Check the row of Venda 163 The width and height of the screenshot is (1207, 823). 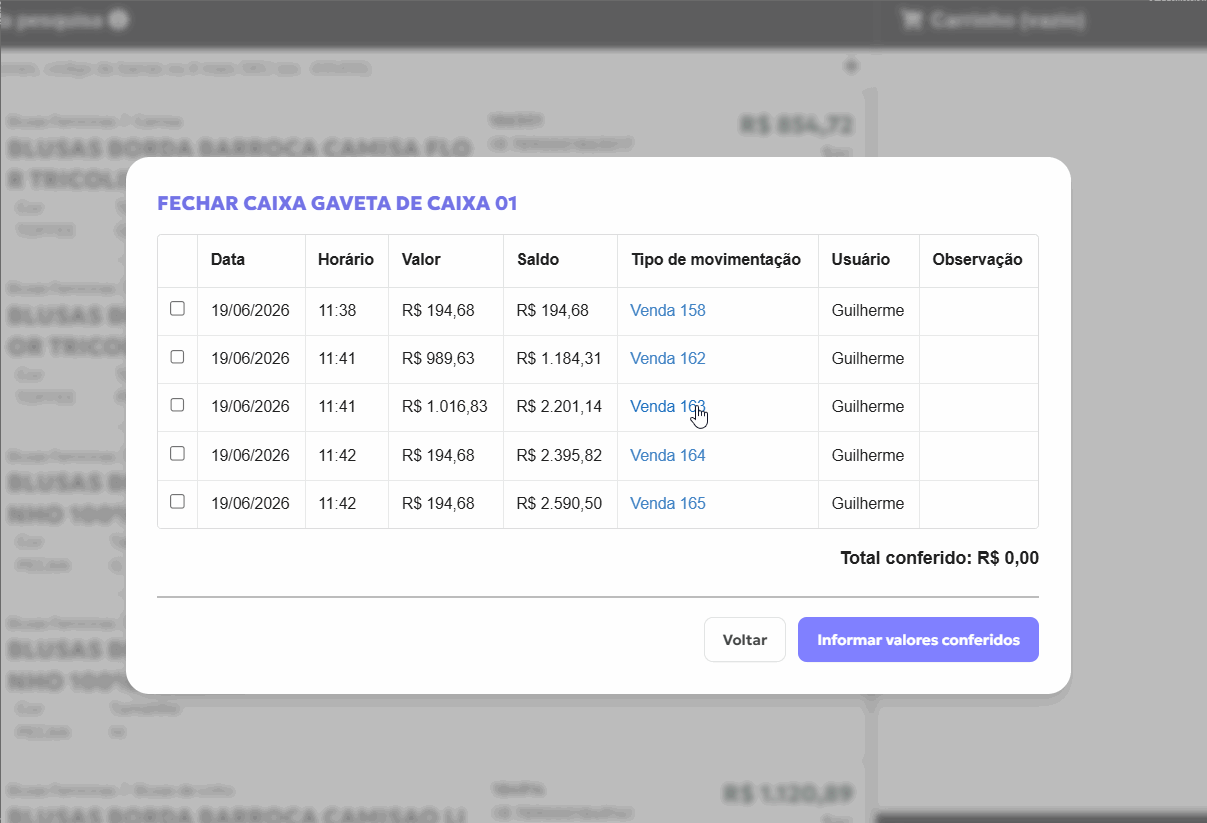coord(177,405)
